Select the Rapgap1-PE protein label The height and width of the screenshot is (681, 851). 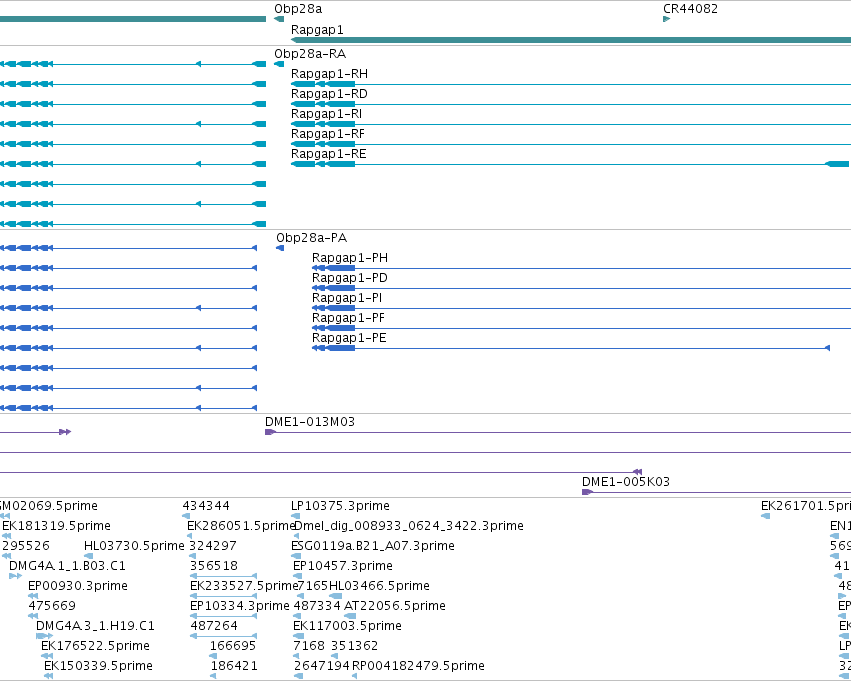(350, 338)
